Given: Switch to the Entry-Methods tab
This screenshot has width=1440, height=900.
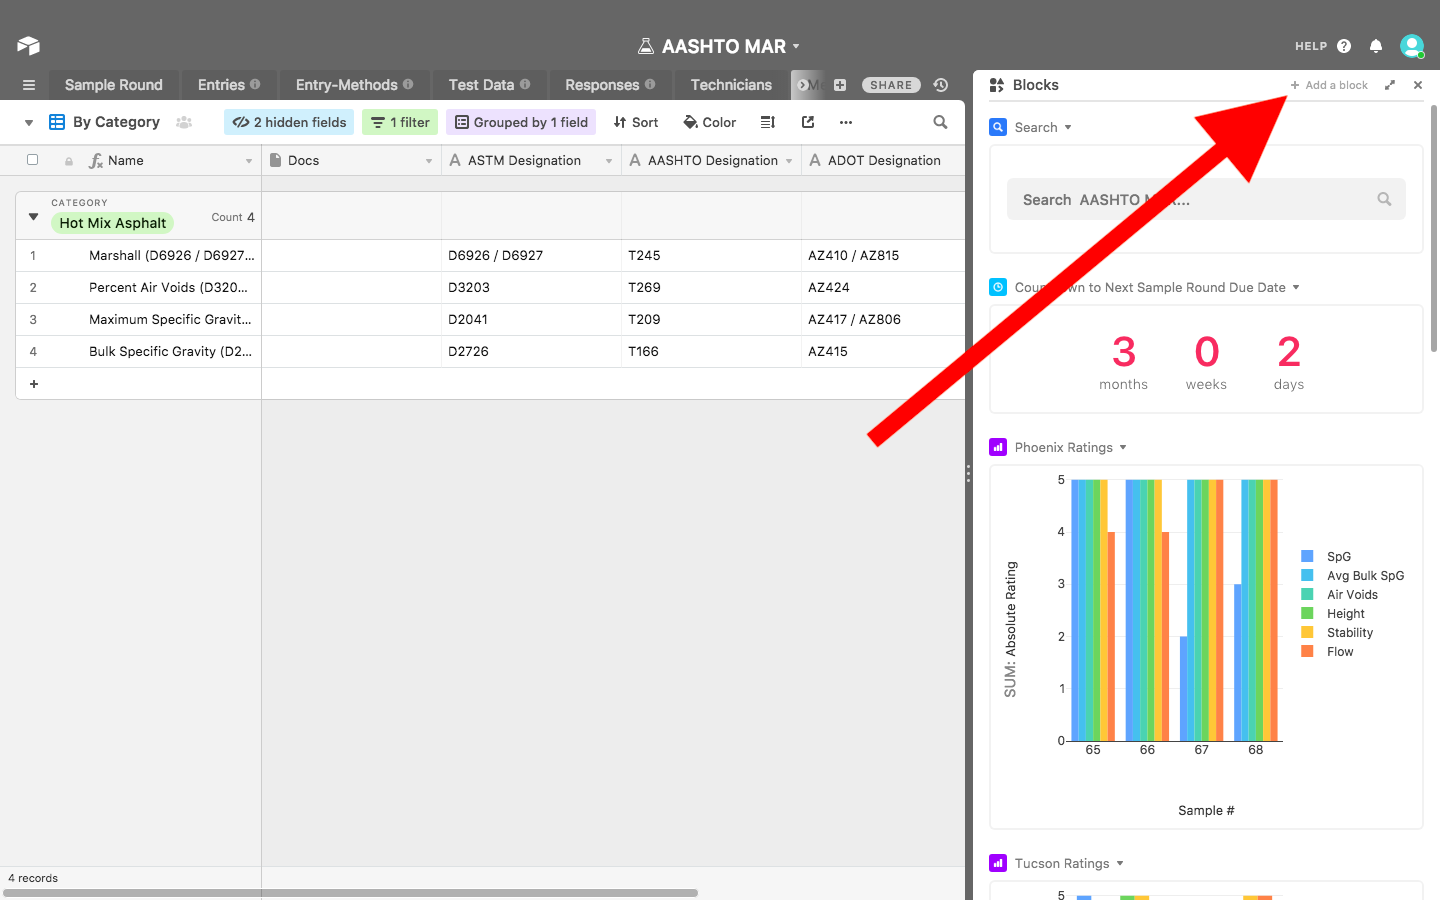Looking at the screenshot, I should (354, 85).
